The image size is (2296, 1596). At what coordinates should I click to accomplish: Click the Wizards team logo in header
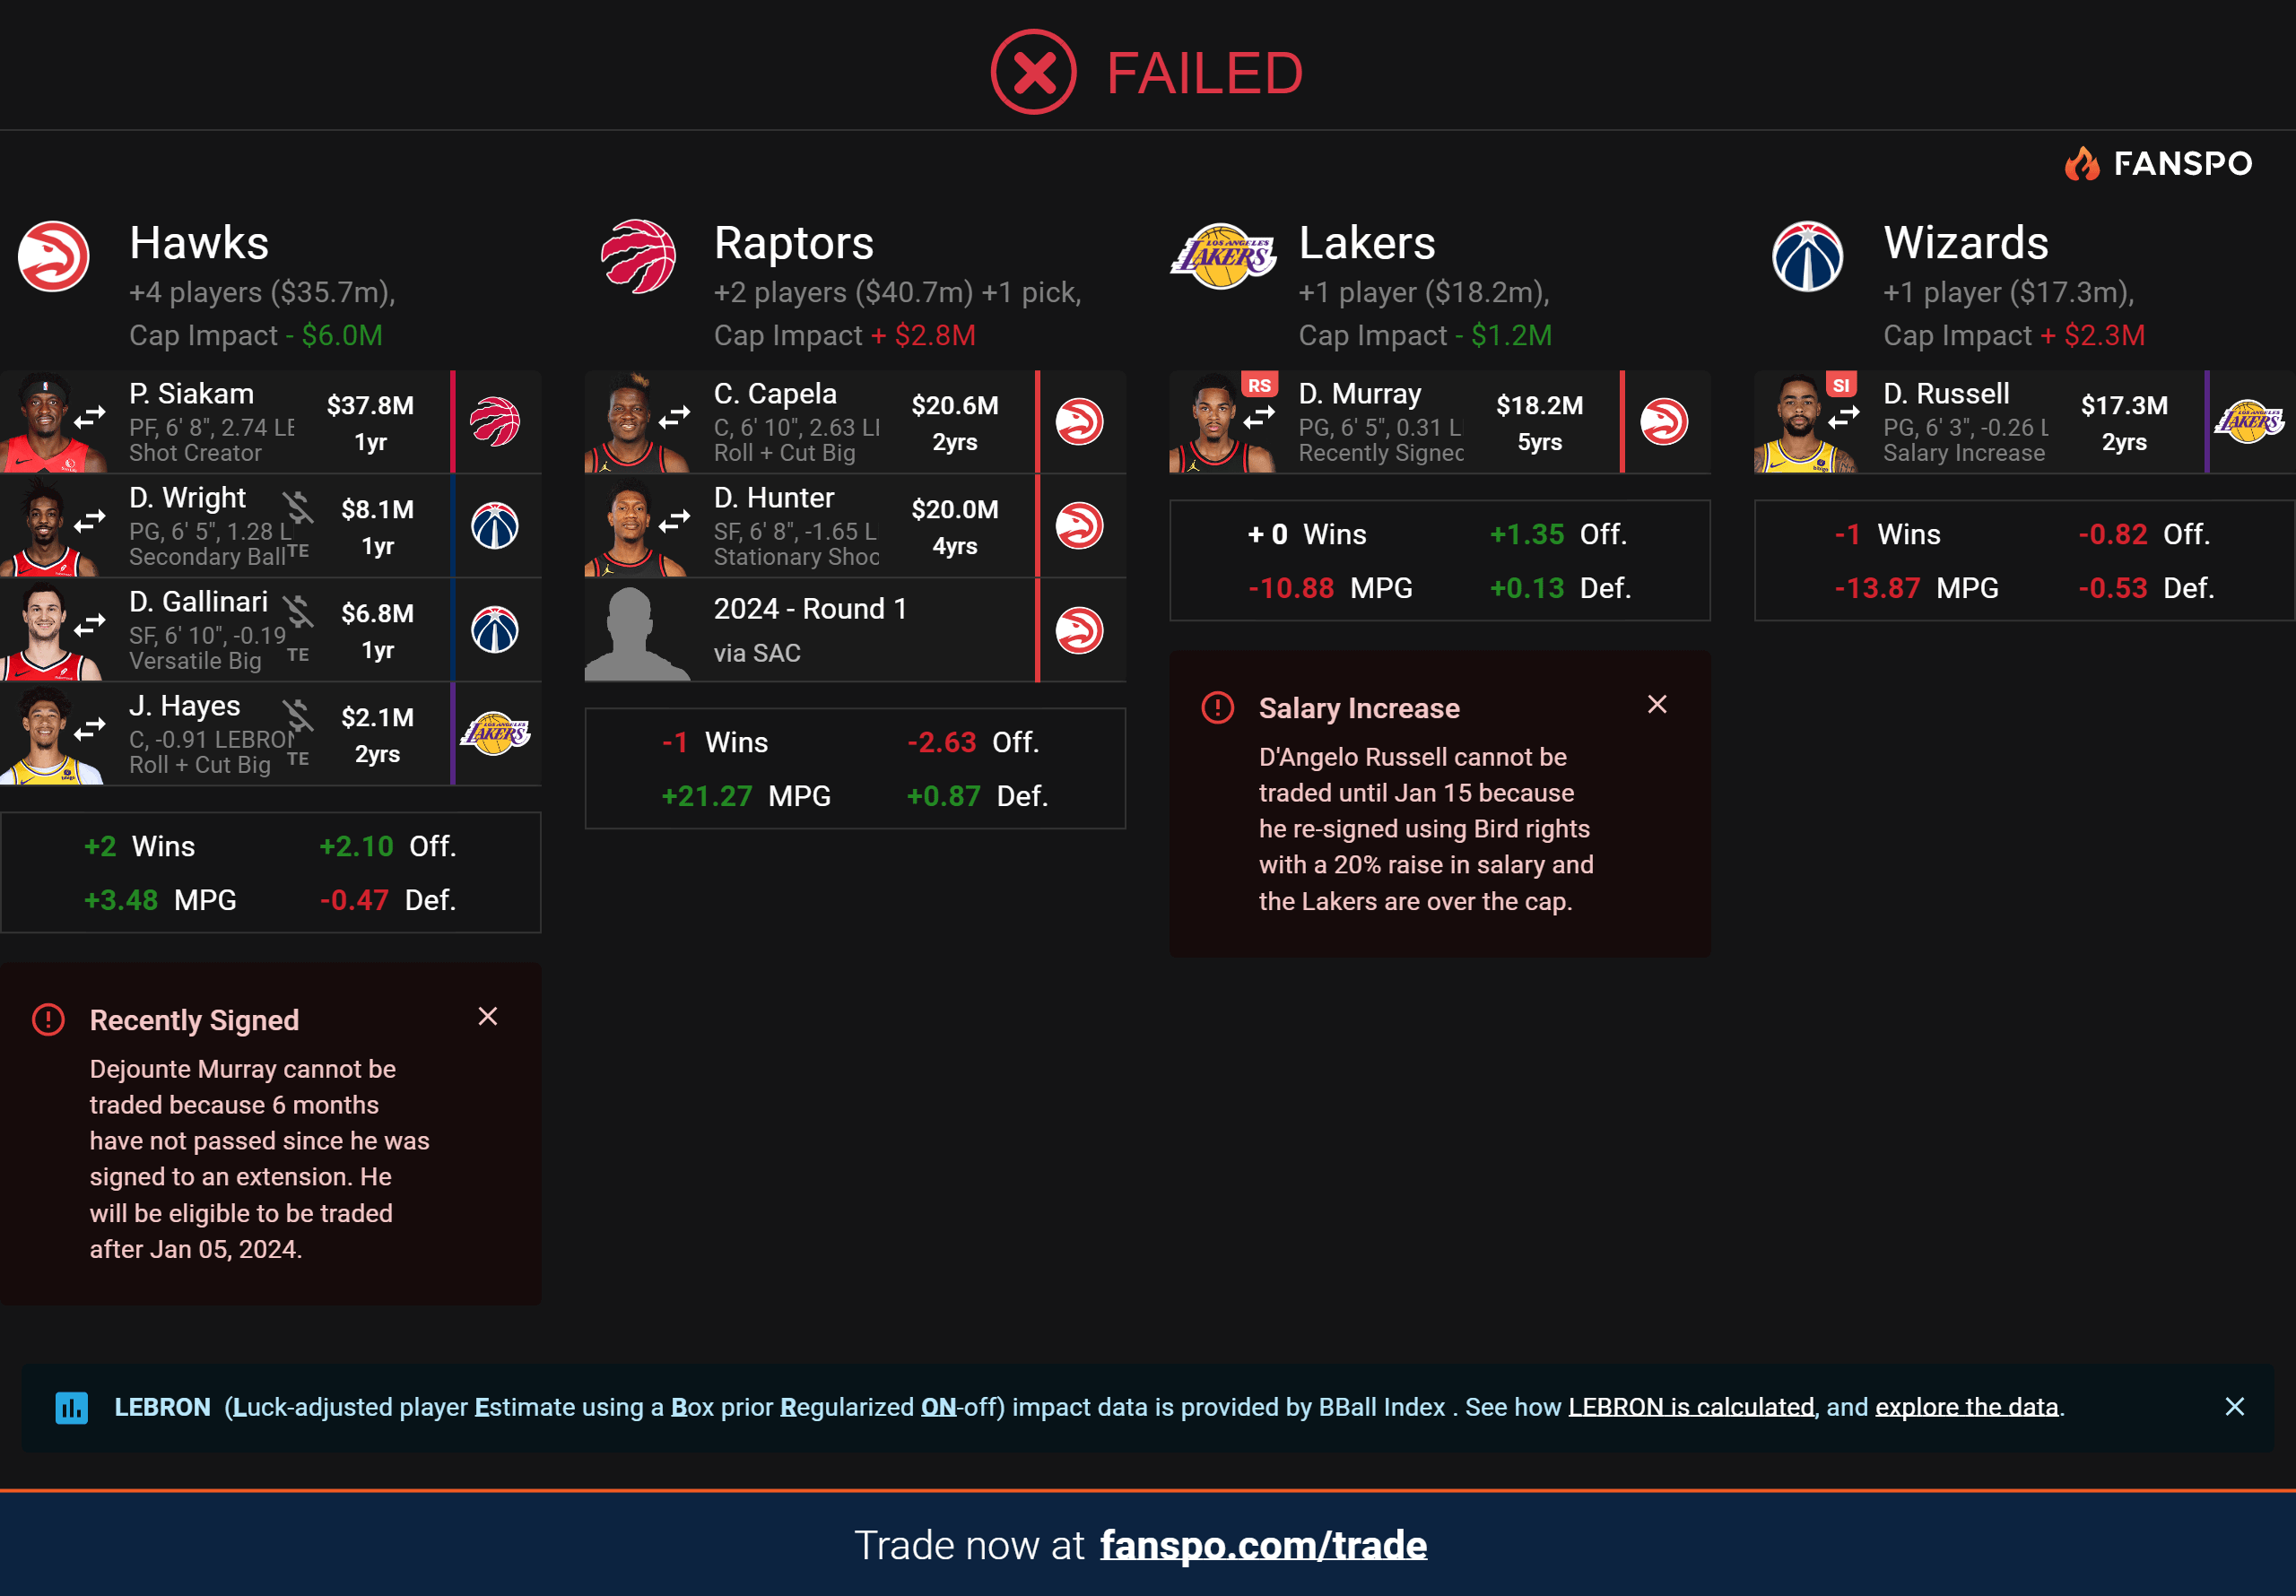[1807, 257]
